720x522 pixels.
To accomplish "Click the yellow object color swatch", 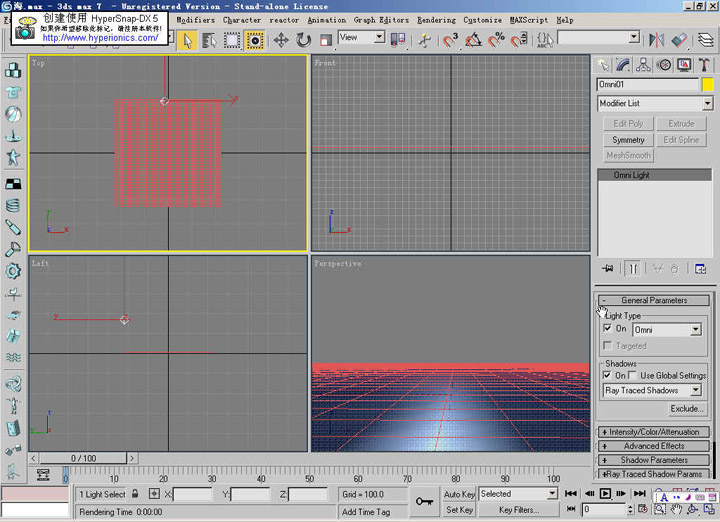I will (x=707, y=86).
